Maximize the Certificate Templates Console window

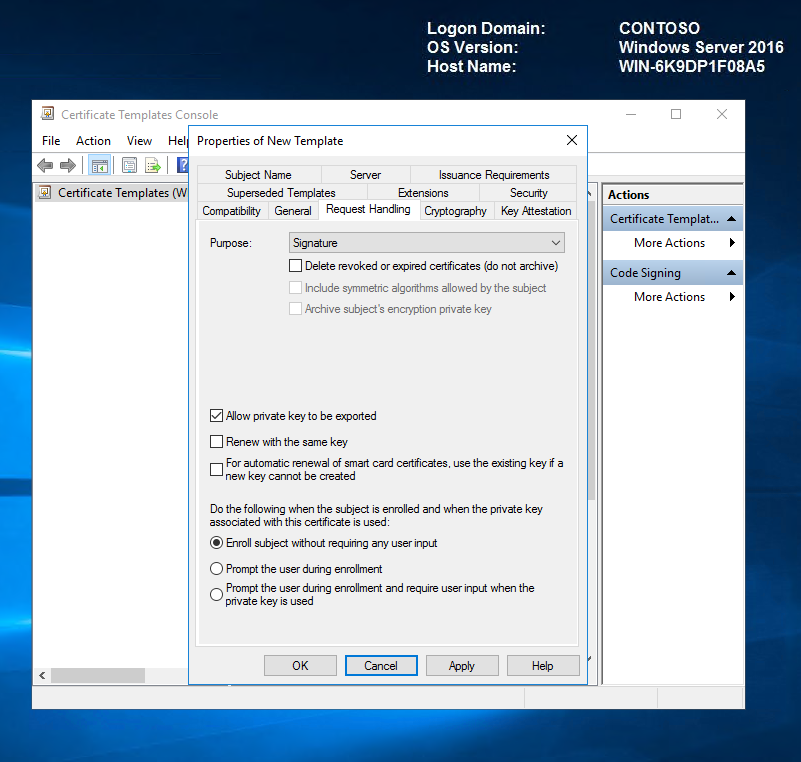(676, 114)
